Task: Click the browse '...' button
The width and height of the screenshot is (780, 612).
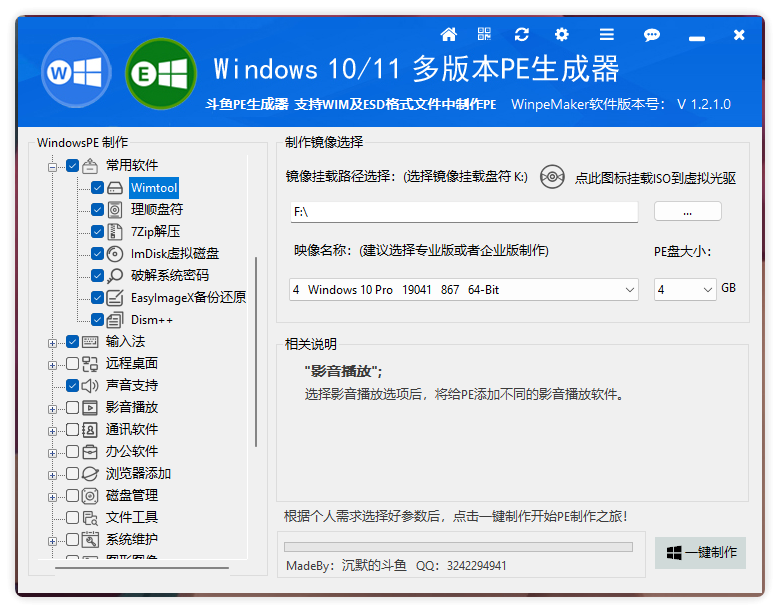Action: 687,211
